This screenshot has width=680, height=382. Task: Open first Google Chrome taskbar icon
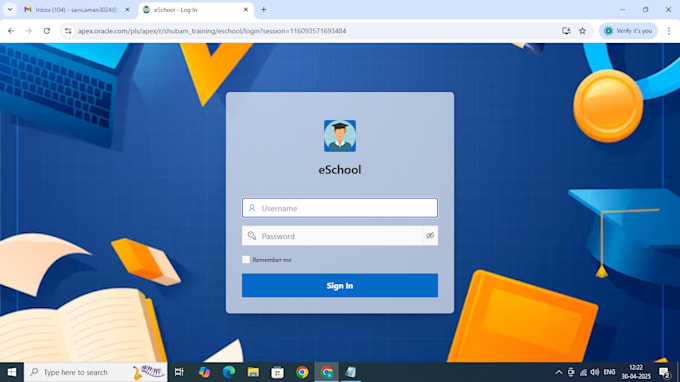coord(302,372)
